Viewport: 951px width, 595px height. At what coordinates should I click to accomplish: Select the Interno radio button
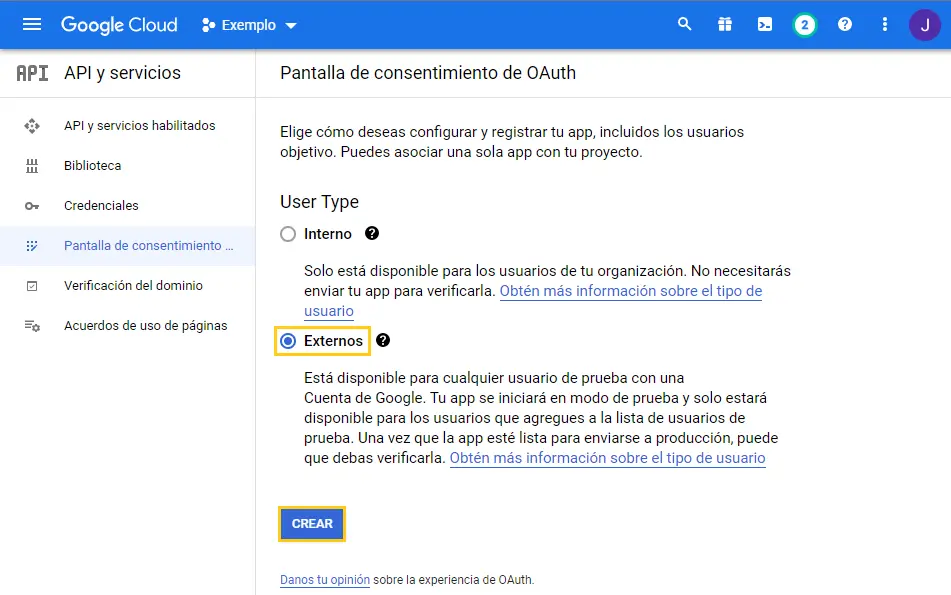point(288,234)
